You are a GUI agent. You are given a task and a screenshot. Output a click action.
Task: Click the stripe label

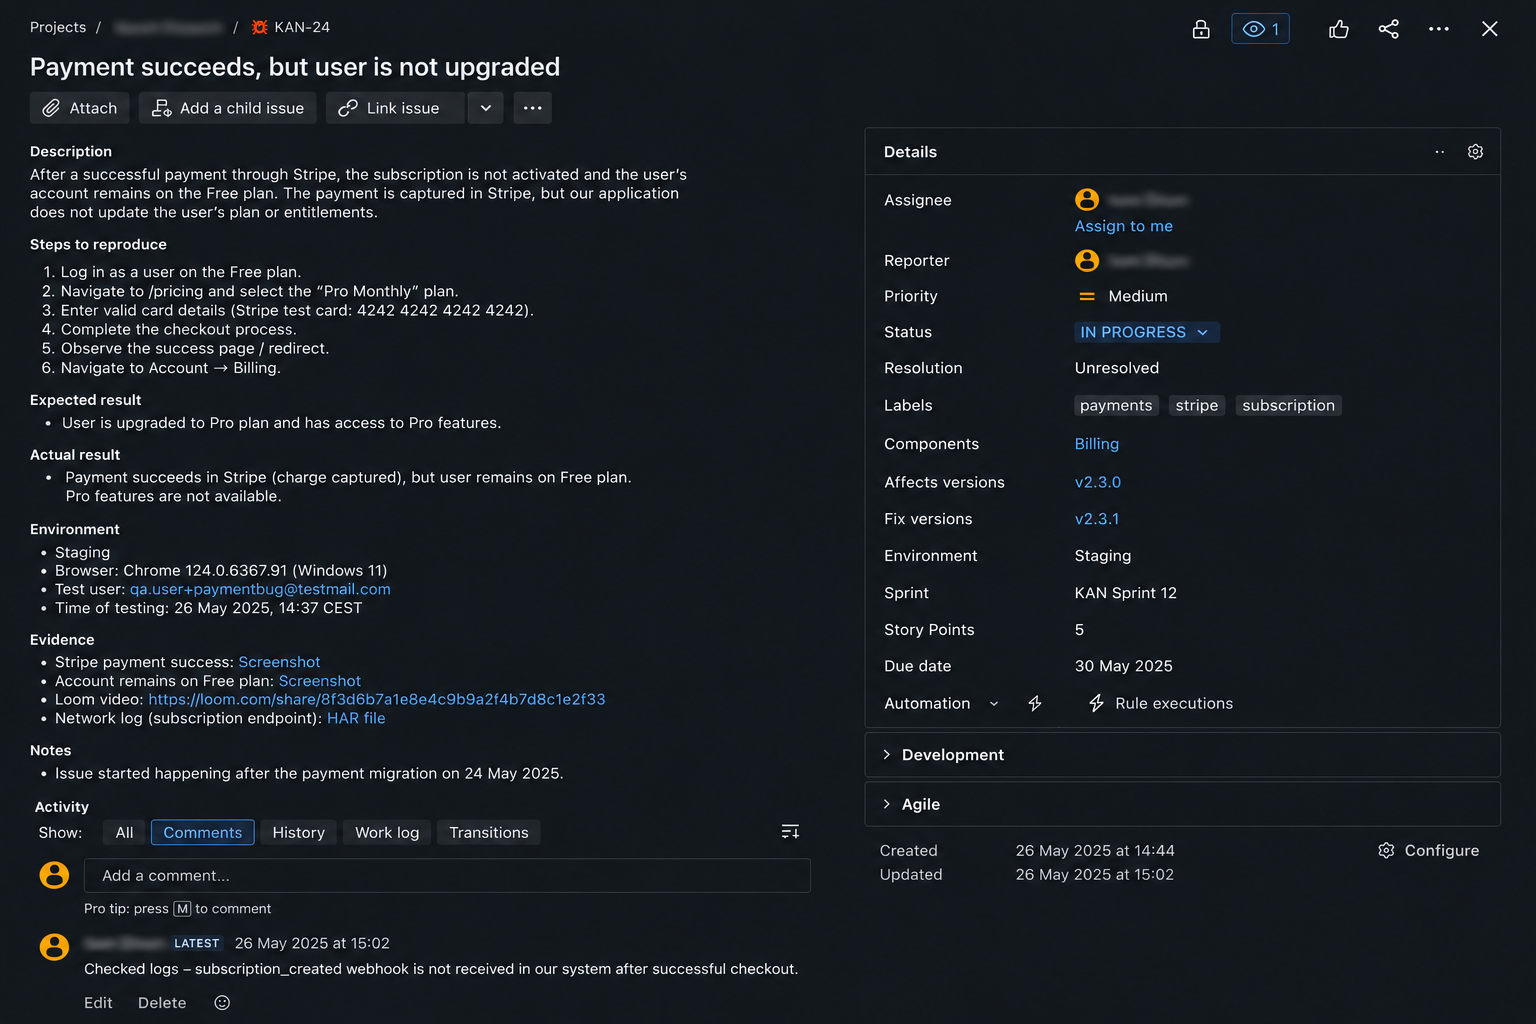pos(1197,405)
